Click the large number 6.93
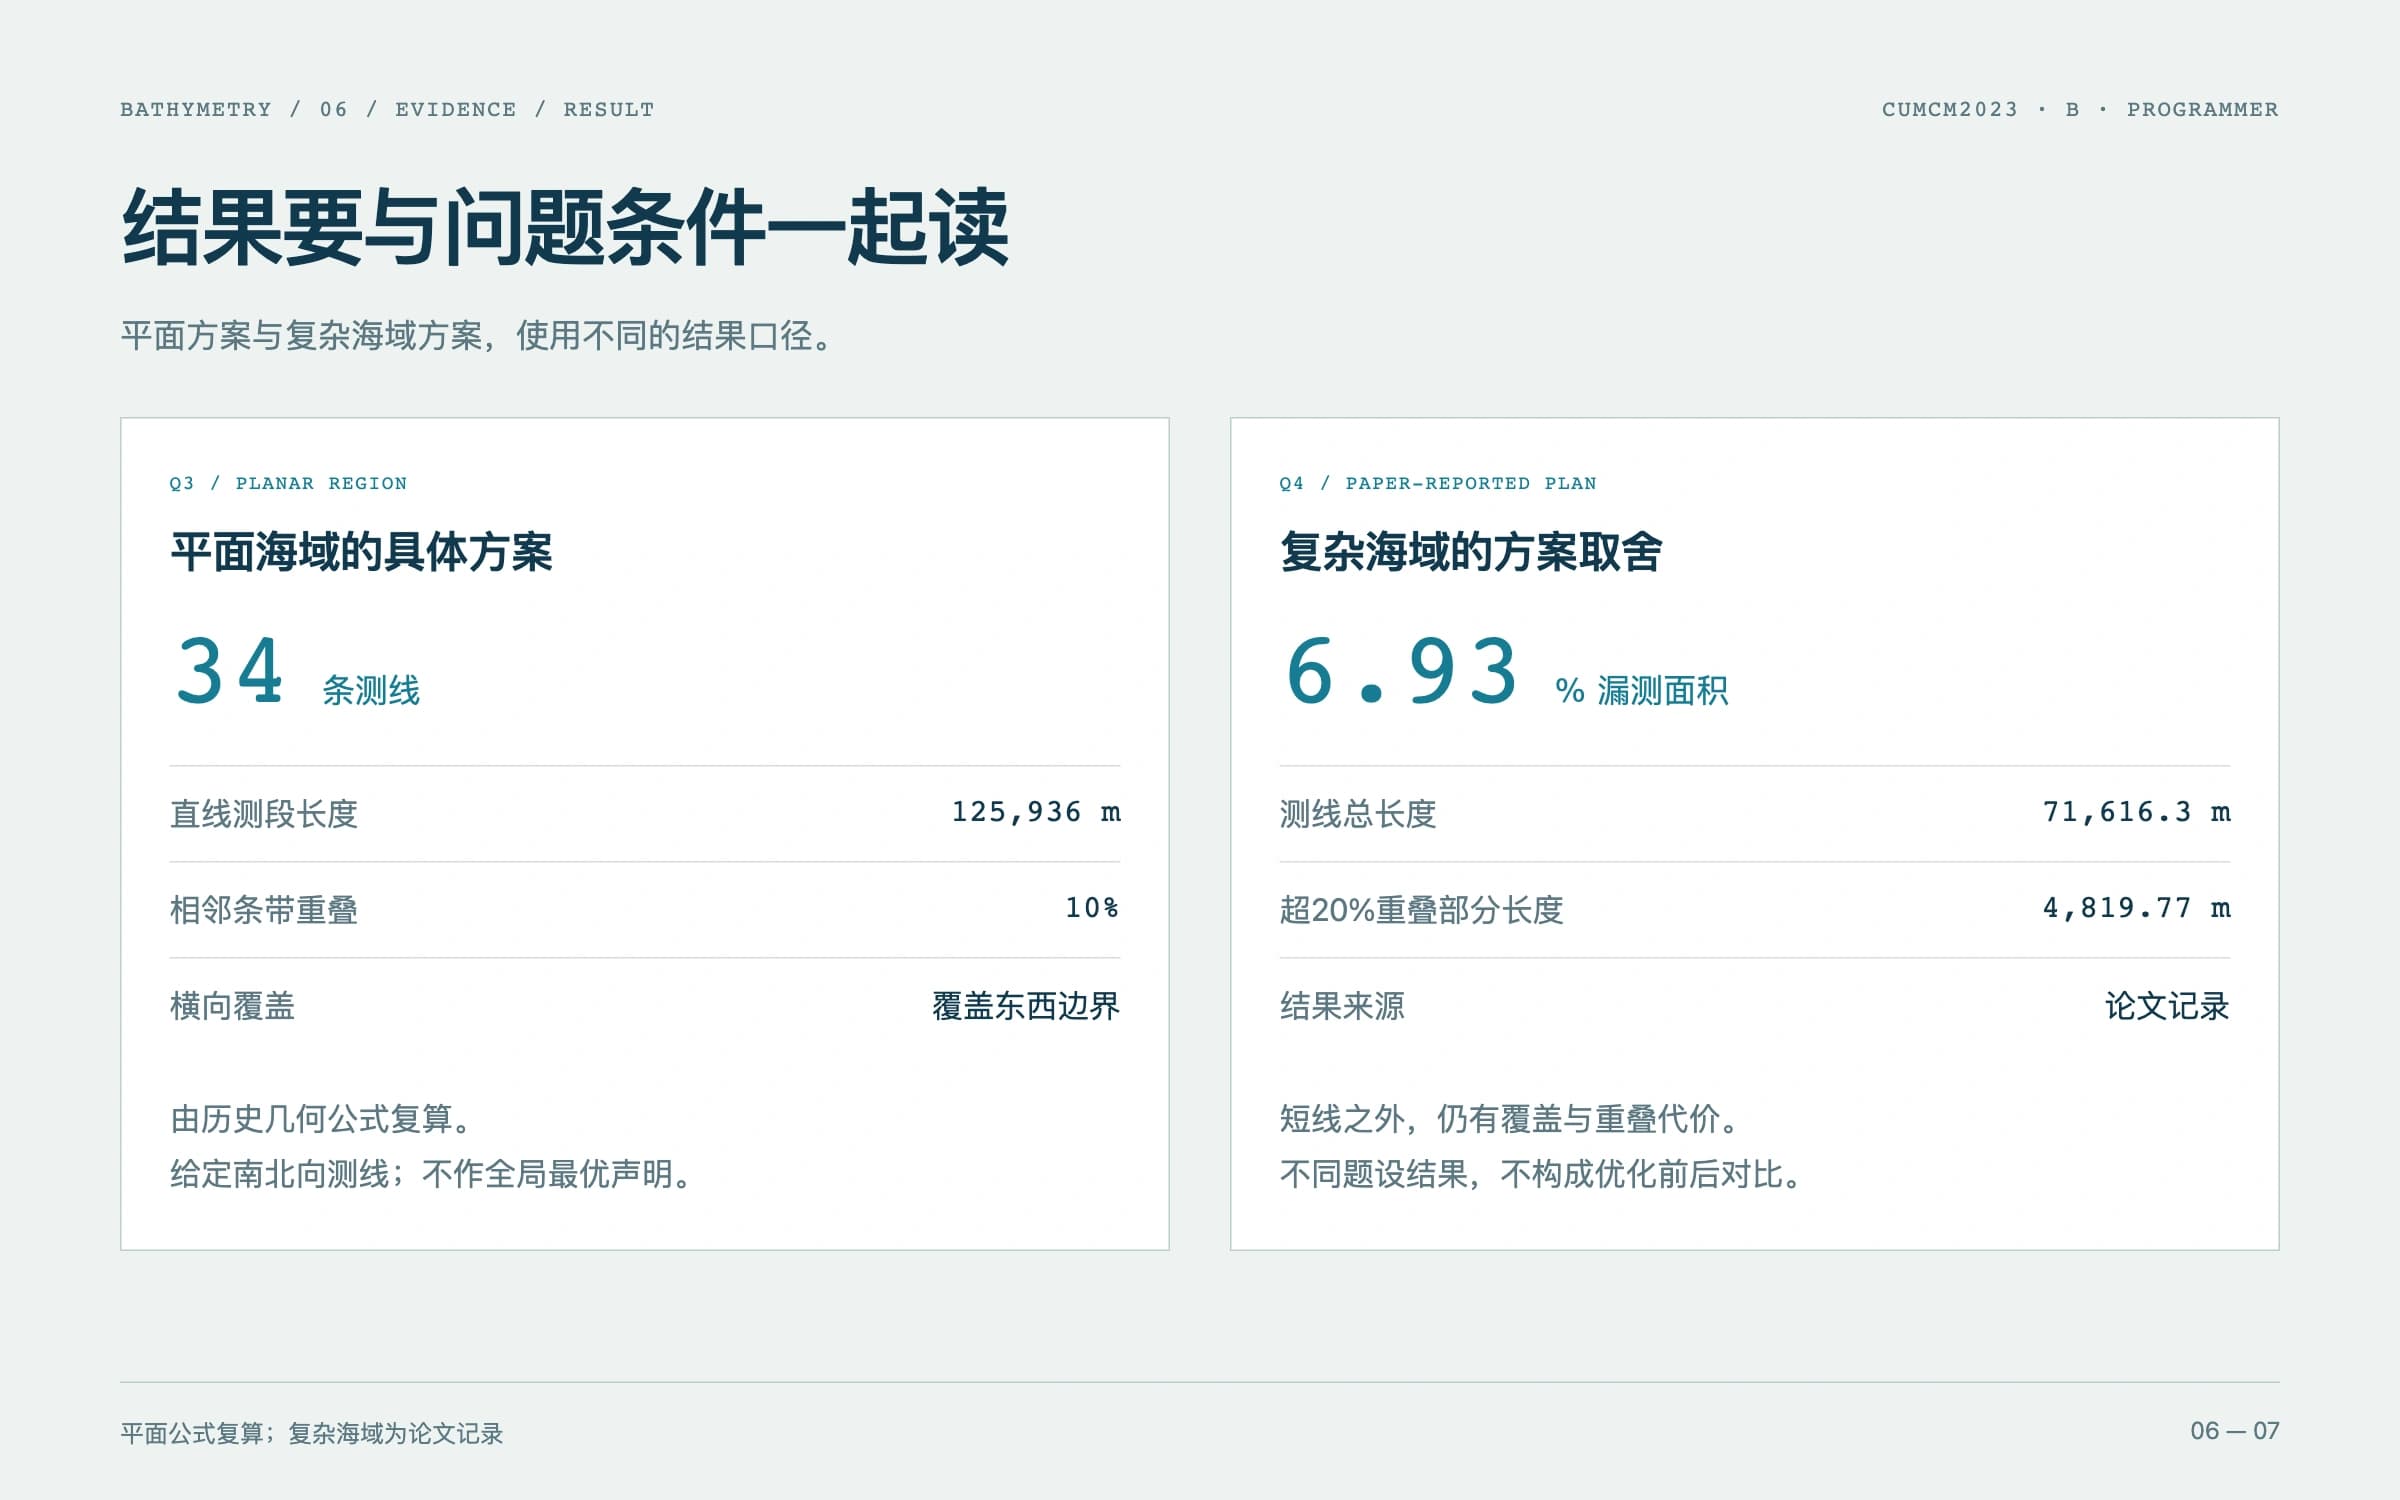Screen dimensions: 2400x1500 pos(1401,671)
